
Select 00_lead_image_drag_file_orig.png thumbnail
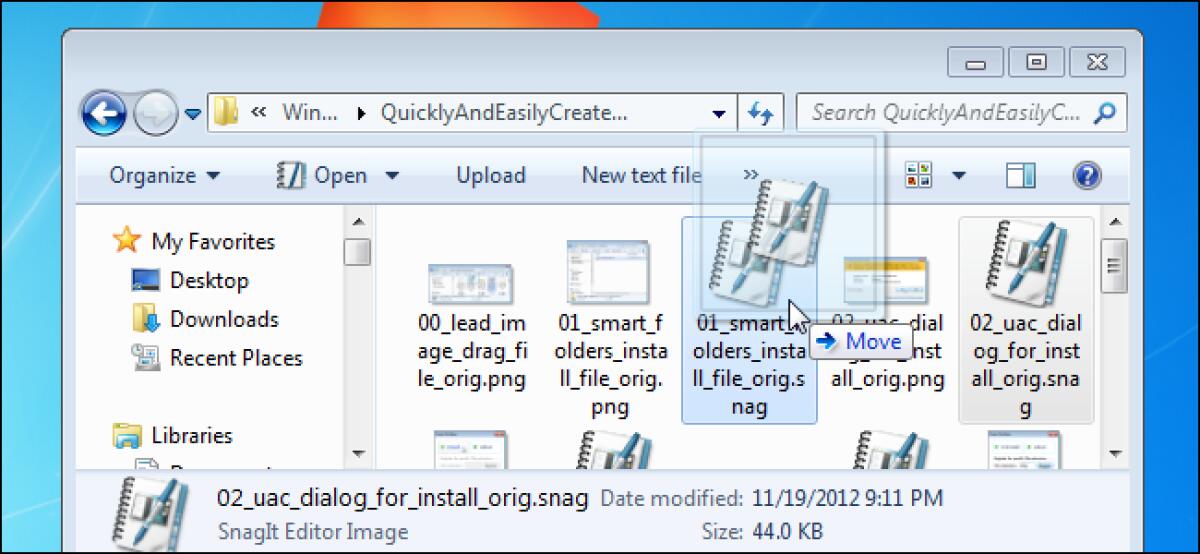pyautogui.click(x=471, y=283)
